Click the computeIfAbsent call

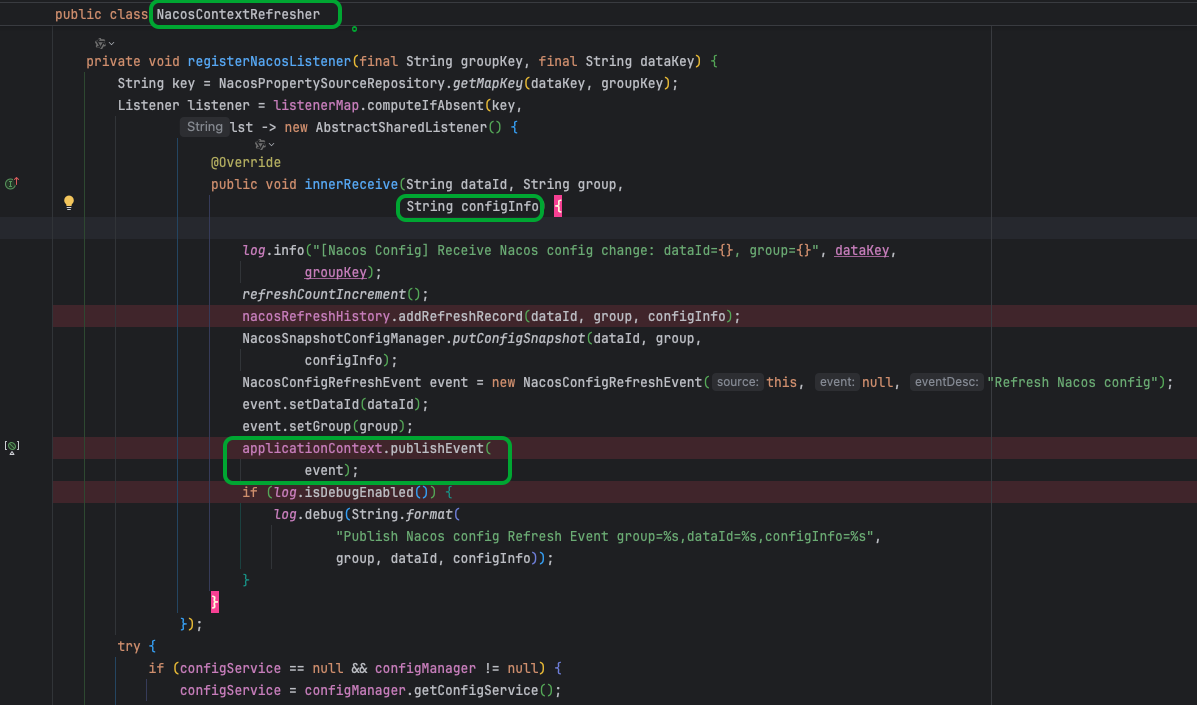(x=425, y=105)
